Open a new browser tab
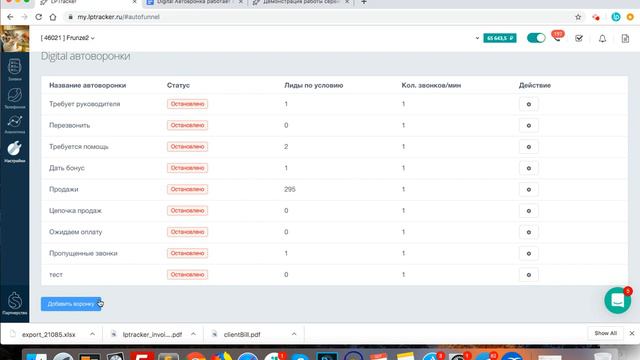Viewport: 640px width, 360px height. click(x=364, y=2)
